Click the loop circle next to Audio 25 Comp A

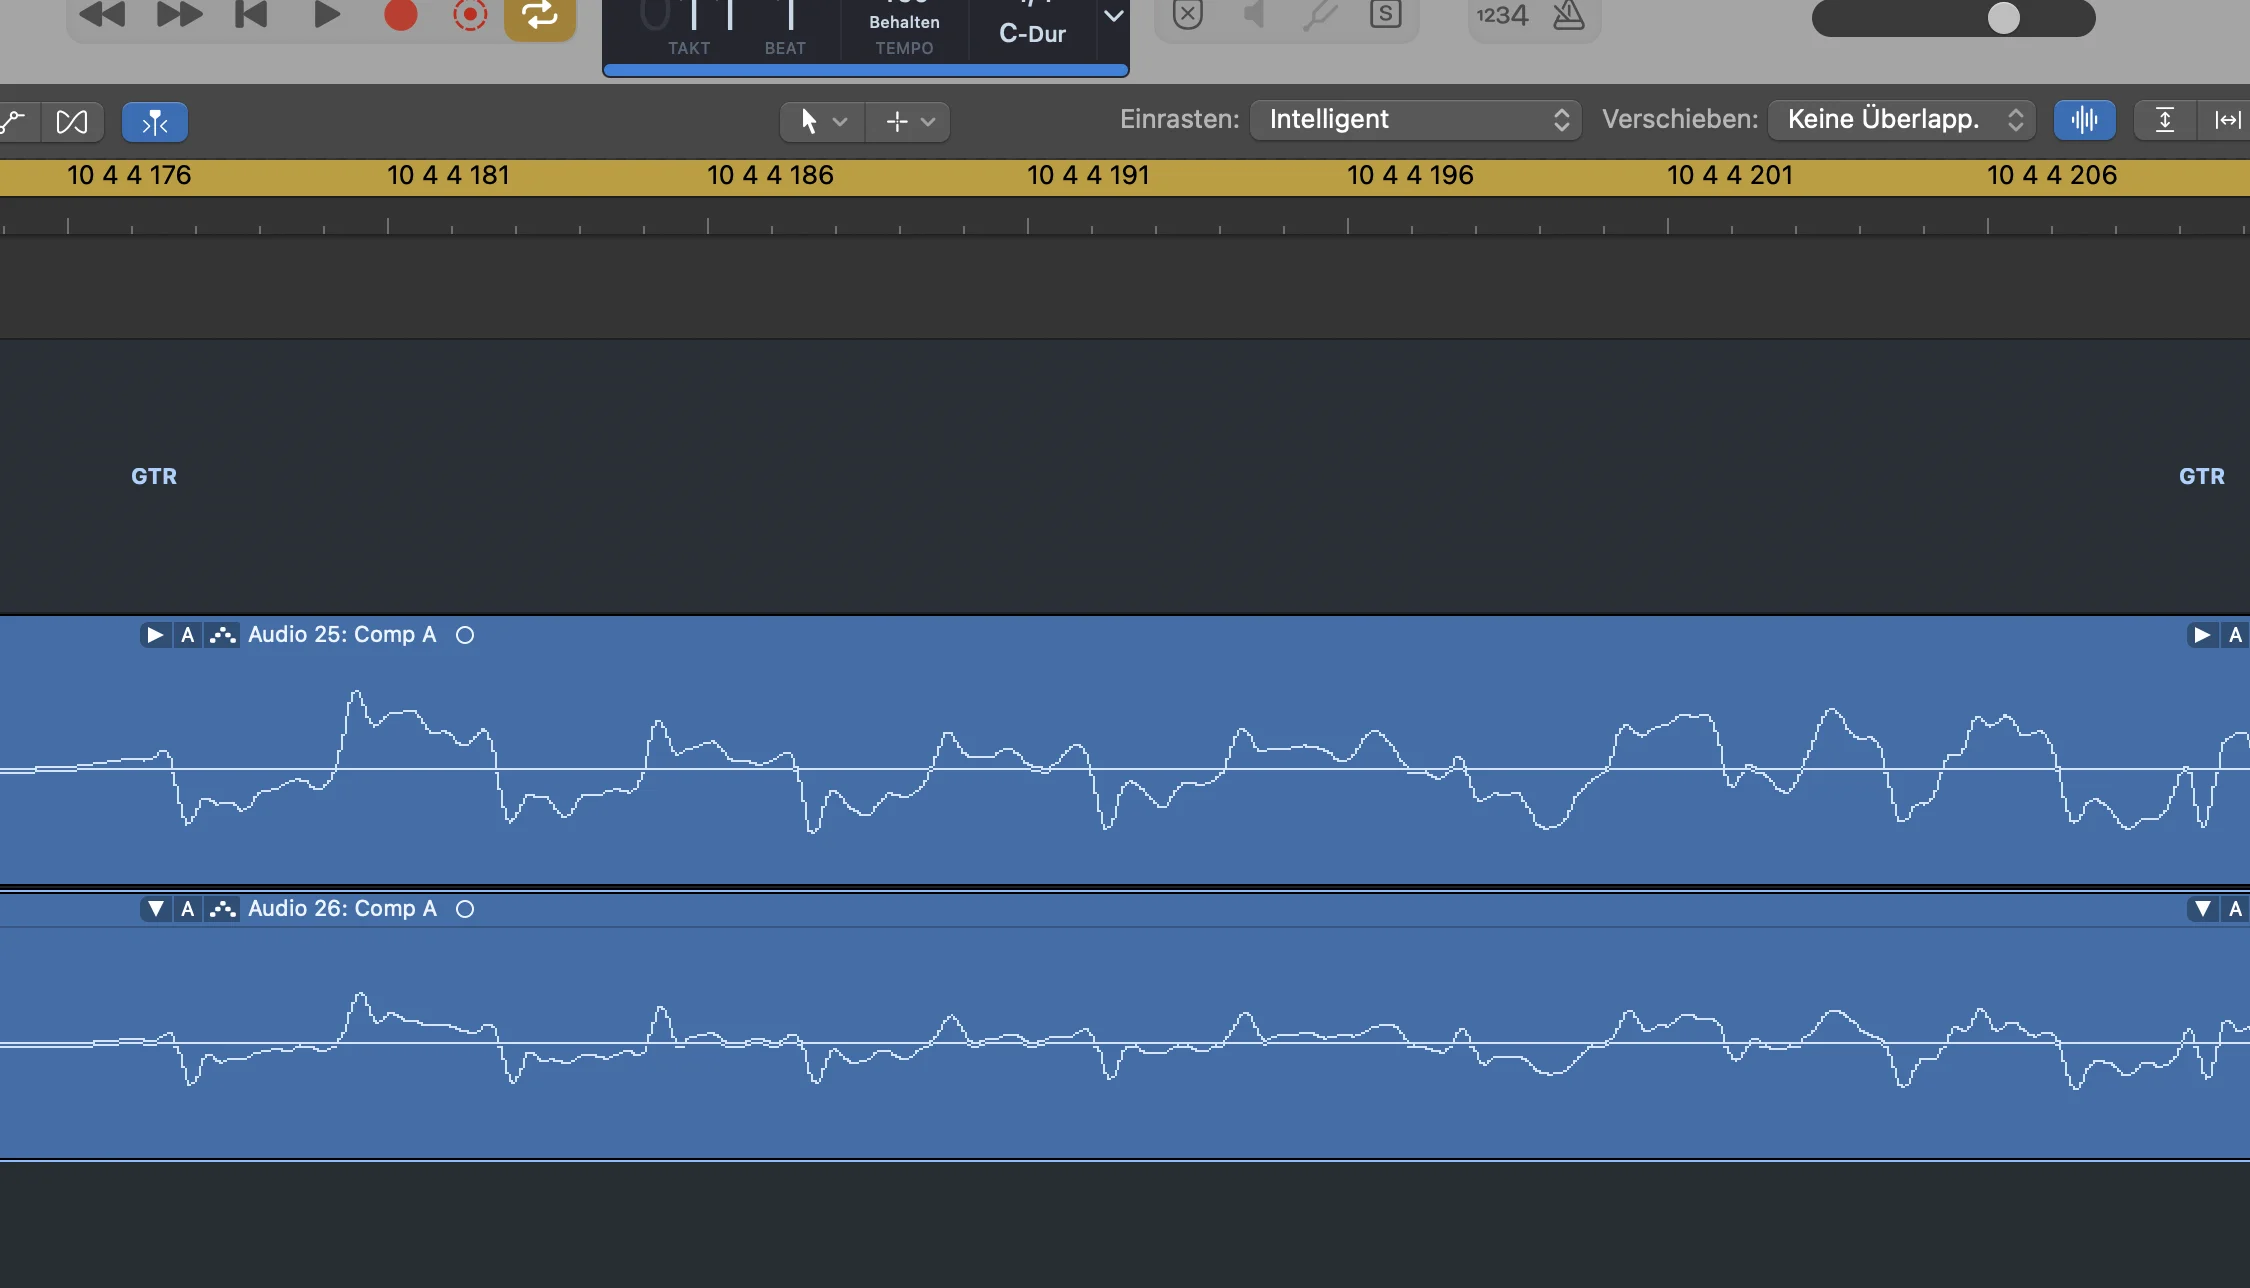(465, 635)
